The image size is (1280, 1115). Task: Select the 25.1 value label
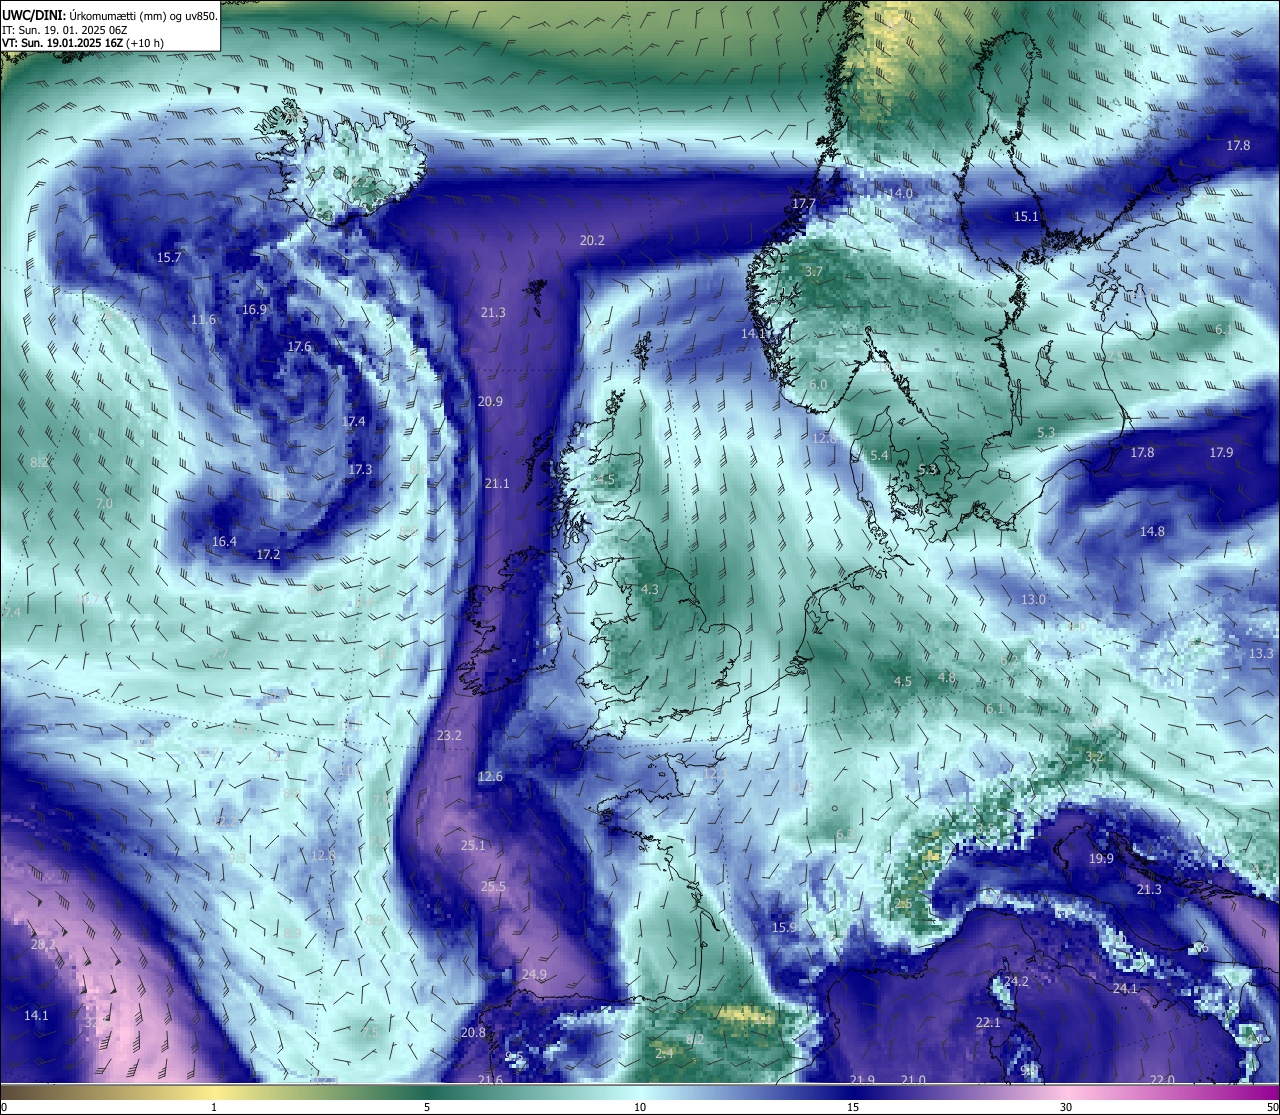point(473,845)
